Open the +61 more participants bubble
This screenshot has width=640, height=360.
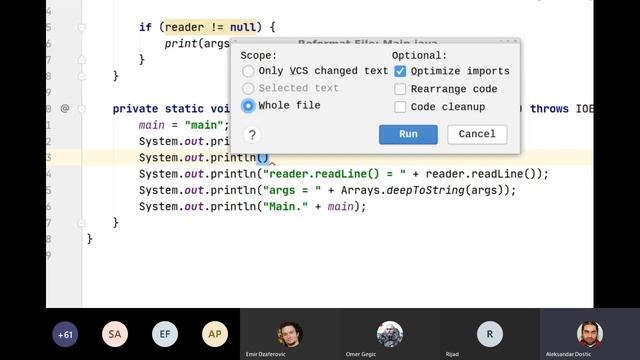65,334
